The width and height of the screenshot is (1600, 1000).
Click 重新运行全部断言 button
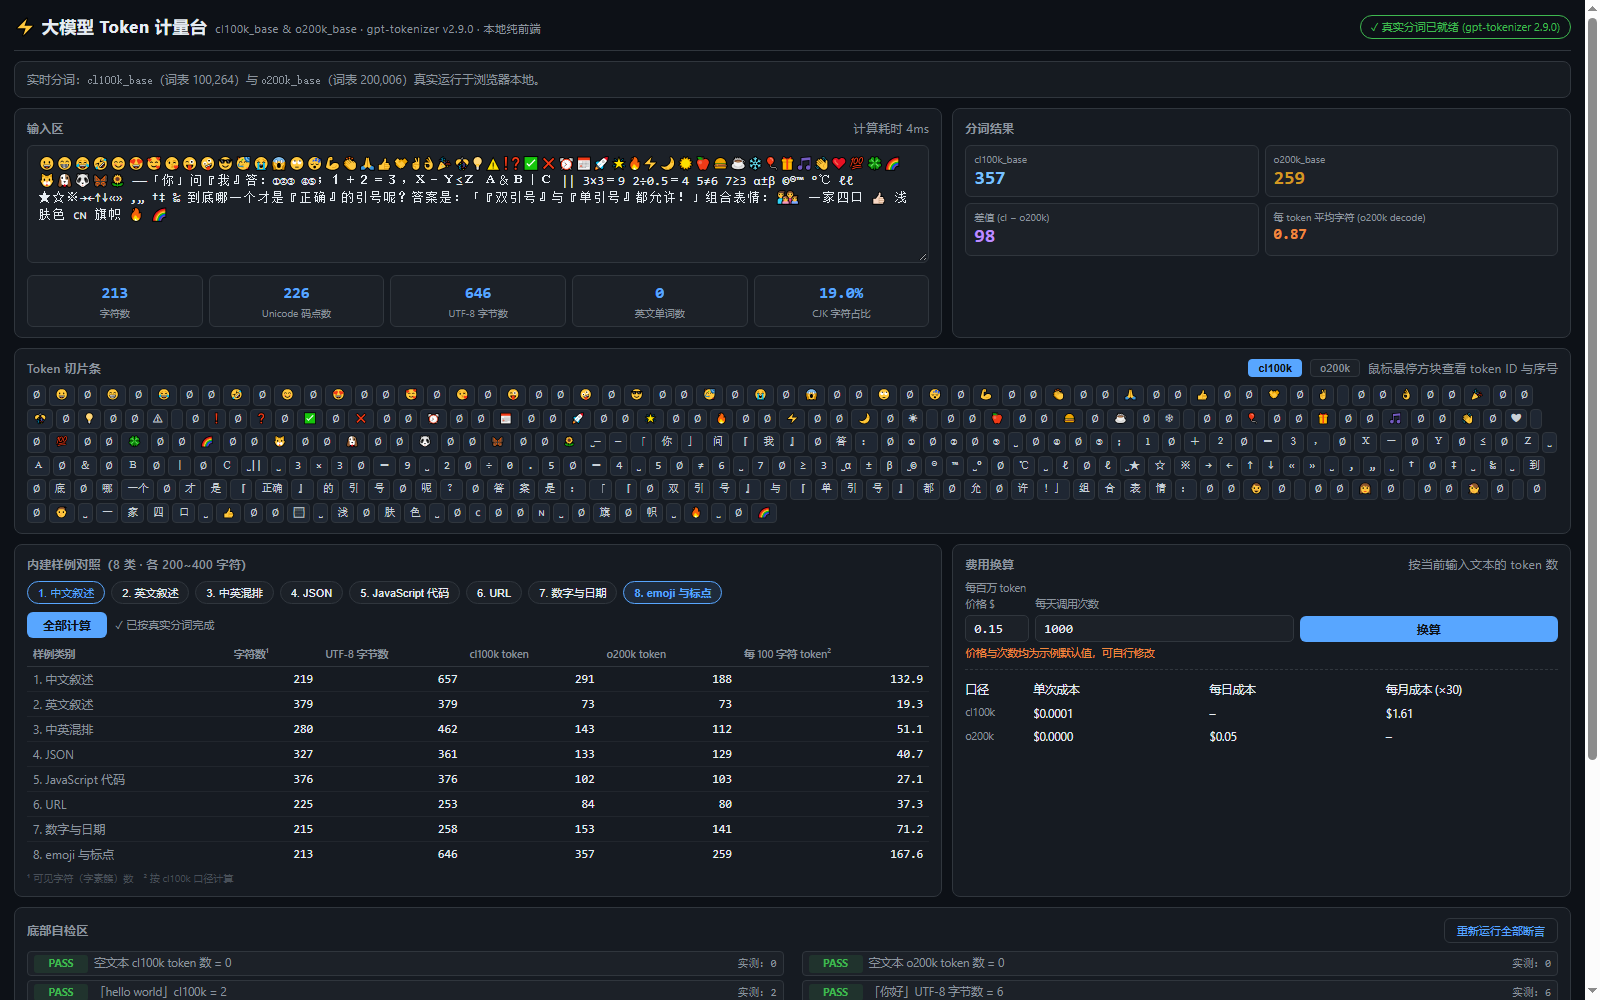pyautogui.click(x=1500, y=931)
